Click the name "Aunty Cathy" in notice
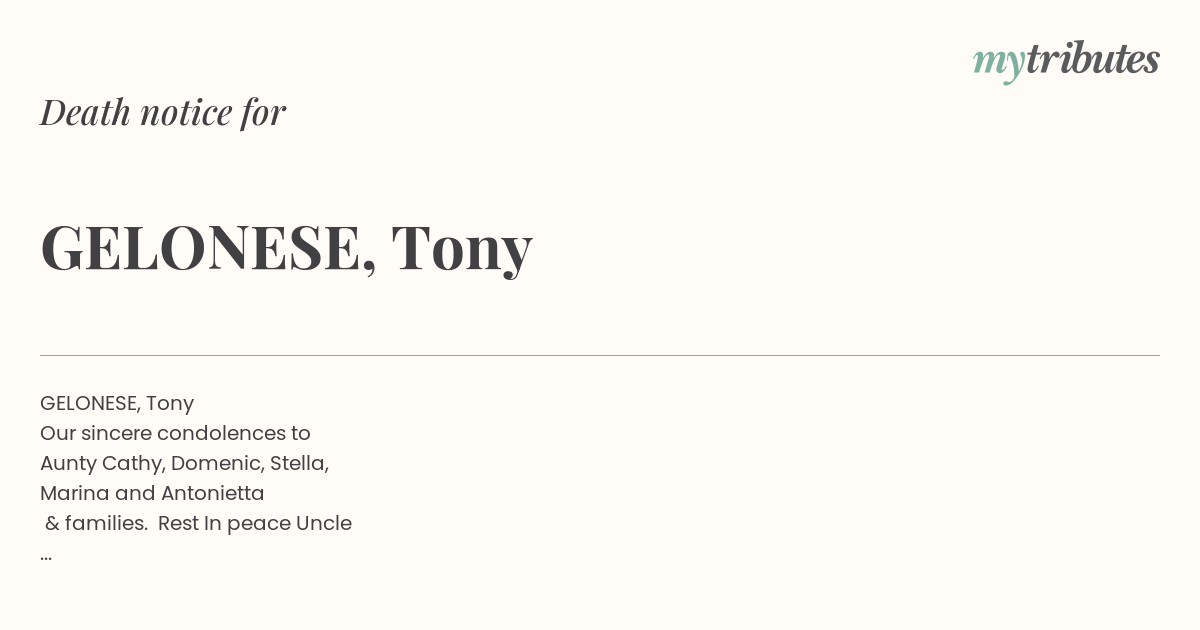This screenshot has height=630, width=1200. 101,464
